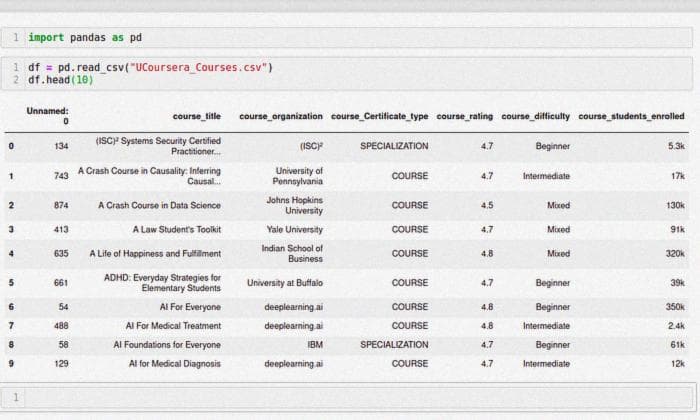
Task: Click 'COURSE' type in the Yale University row
Action: click(x=410, y=229)
